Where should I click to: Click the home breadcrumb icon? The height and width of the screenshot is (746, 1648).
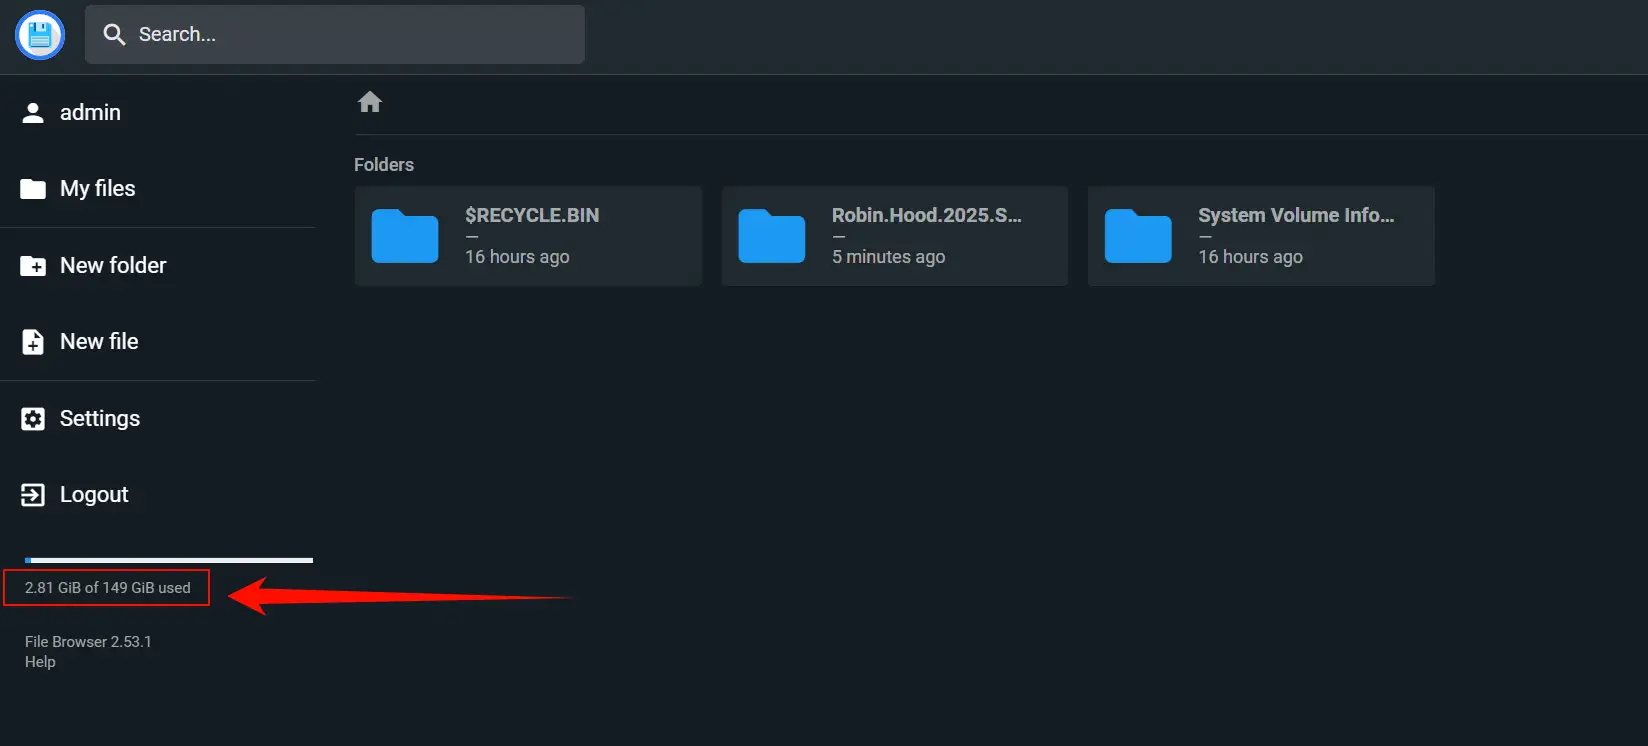[370, 102]
